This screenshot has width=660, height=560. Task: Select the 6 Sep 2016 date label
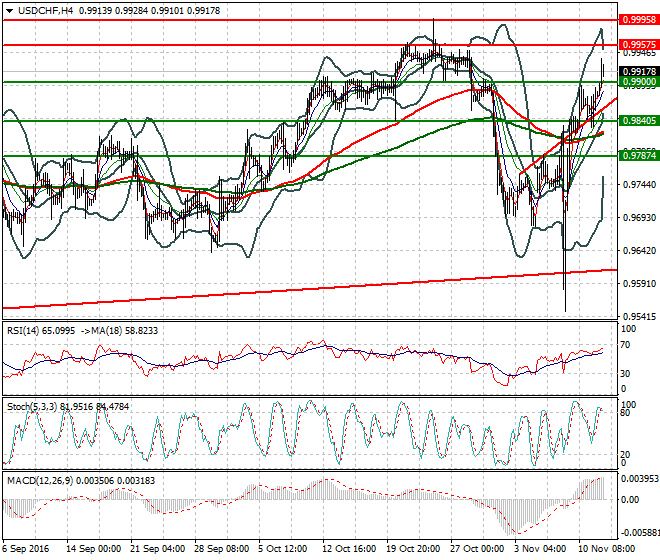[25, 549]
